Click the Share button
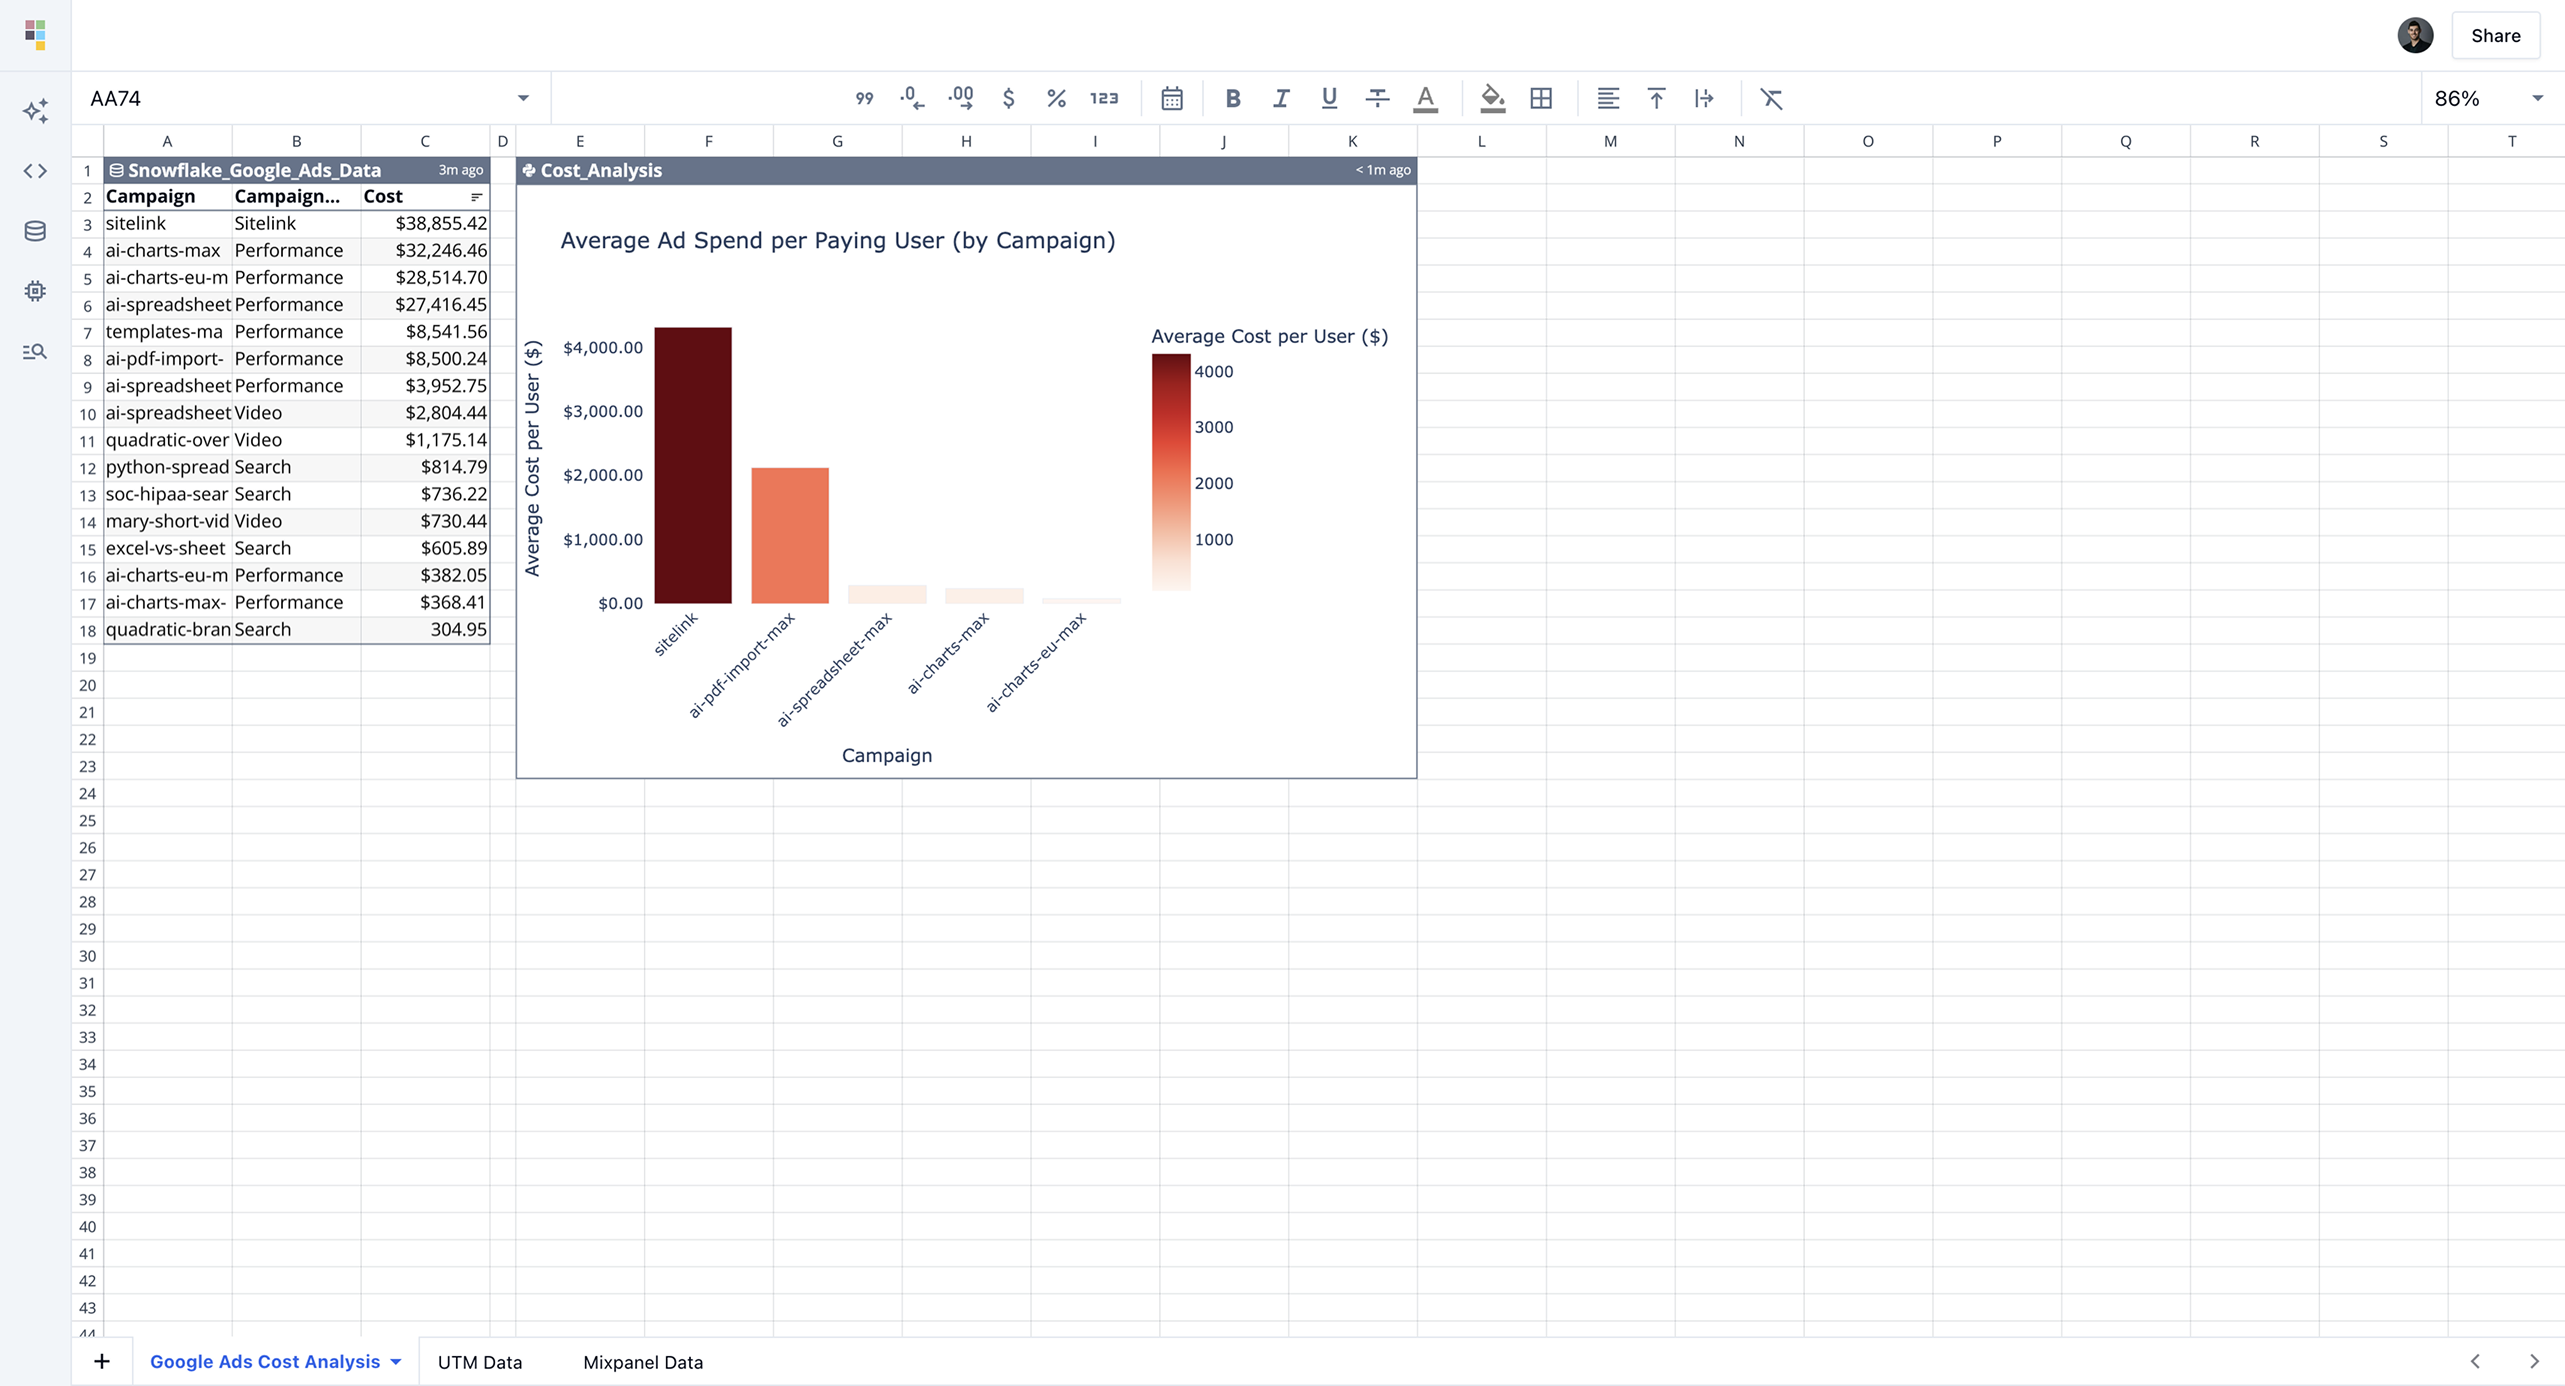Screen dimensions: 2565x1386 2495,36
